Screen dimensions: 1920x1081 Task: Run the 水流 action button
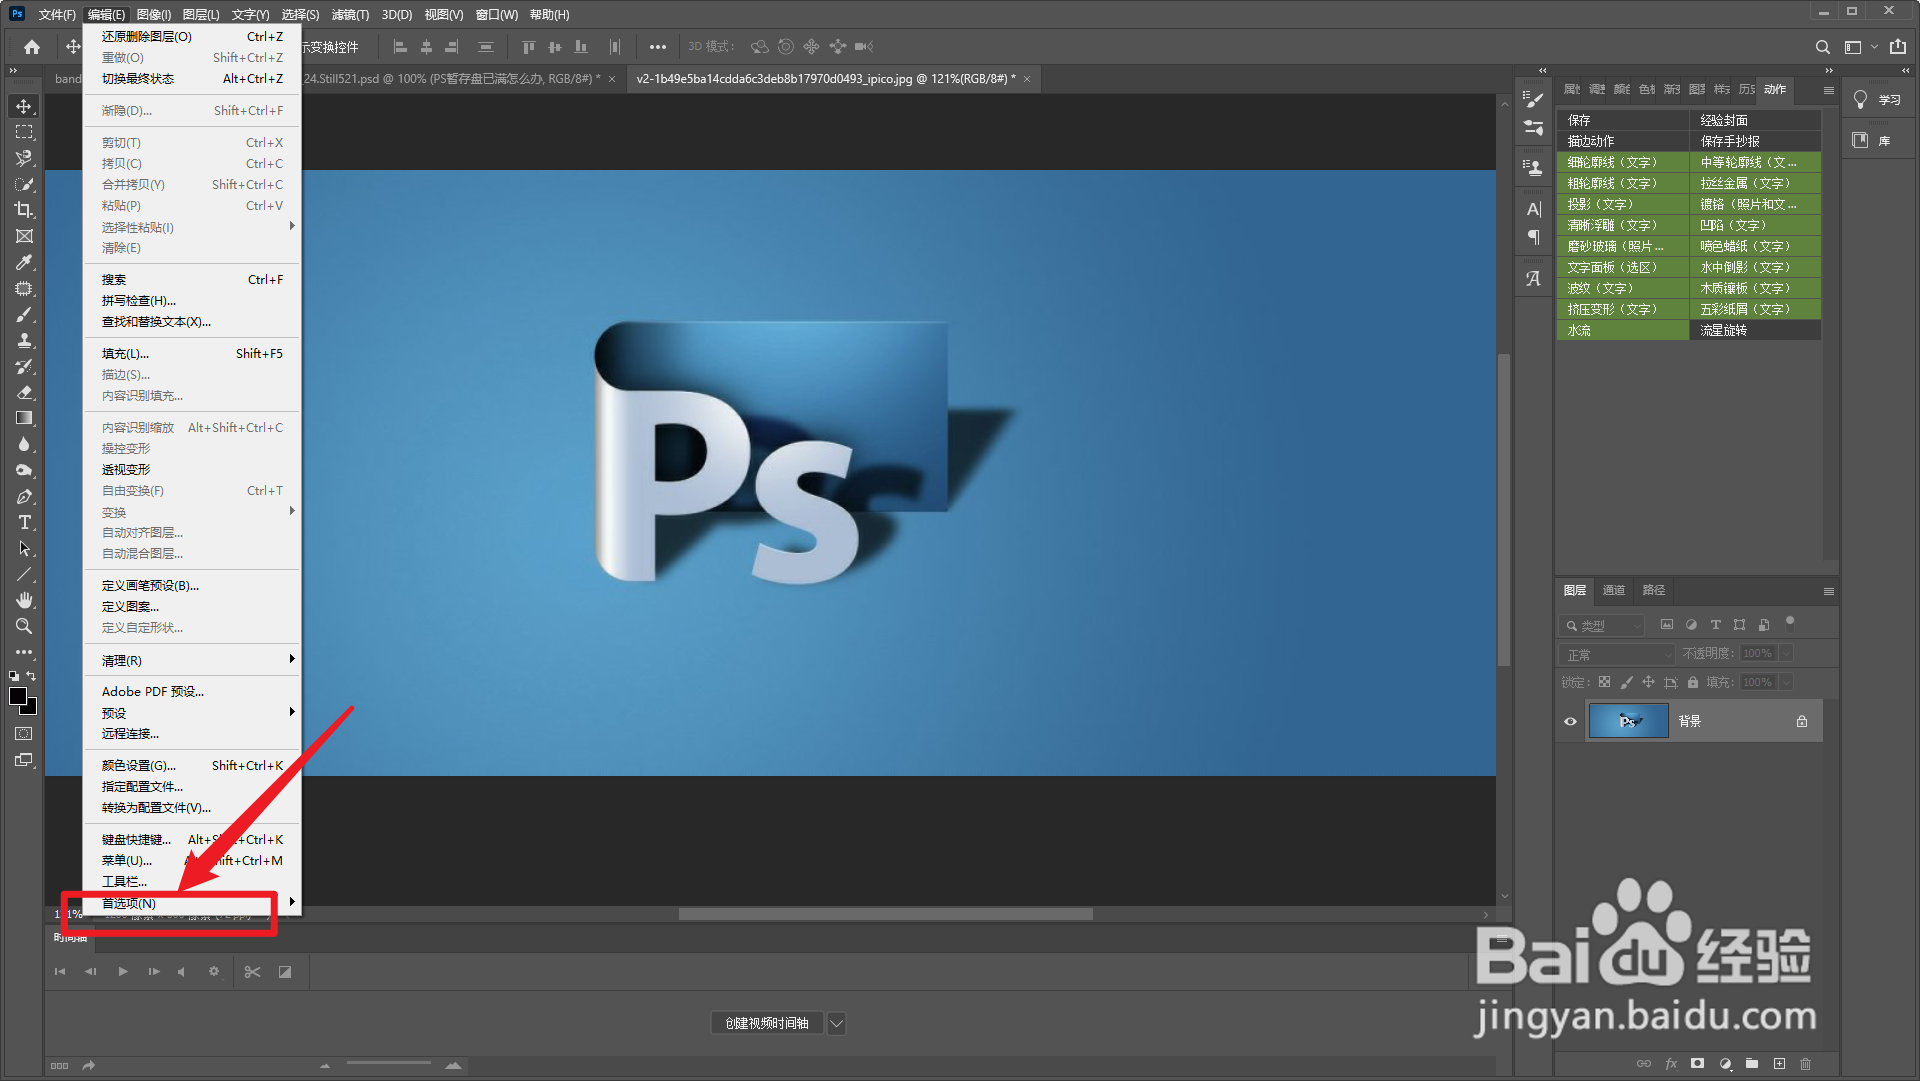pyautogui.click(x=1622, y=330)
